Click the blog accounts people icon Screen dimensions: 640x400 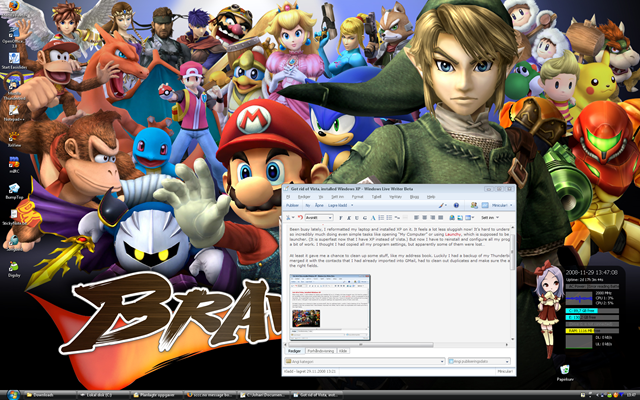(x=474, y=205)
